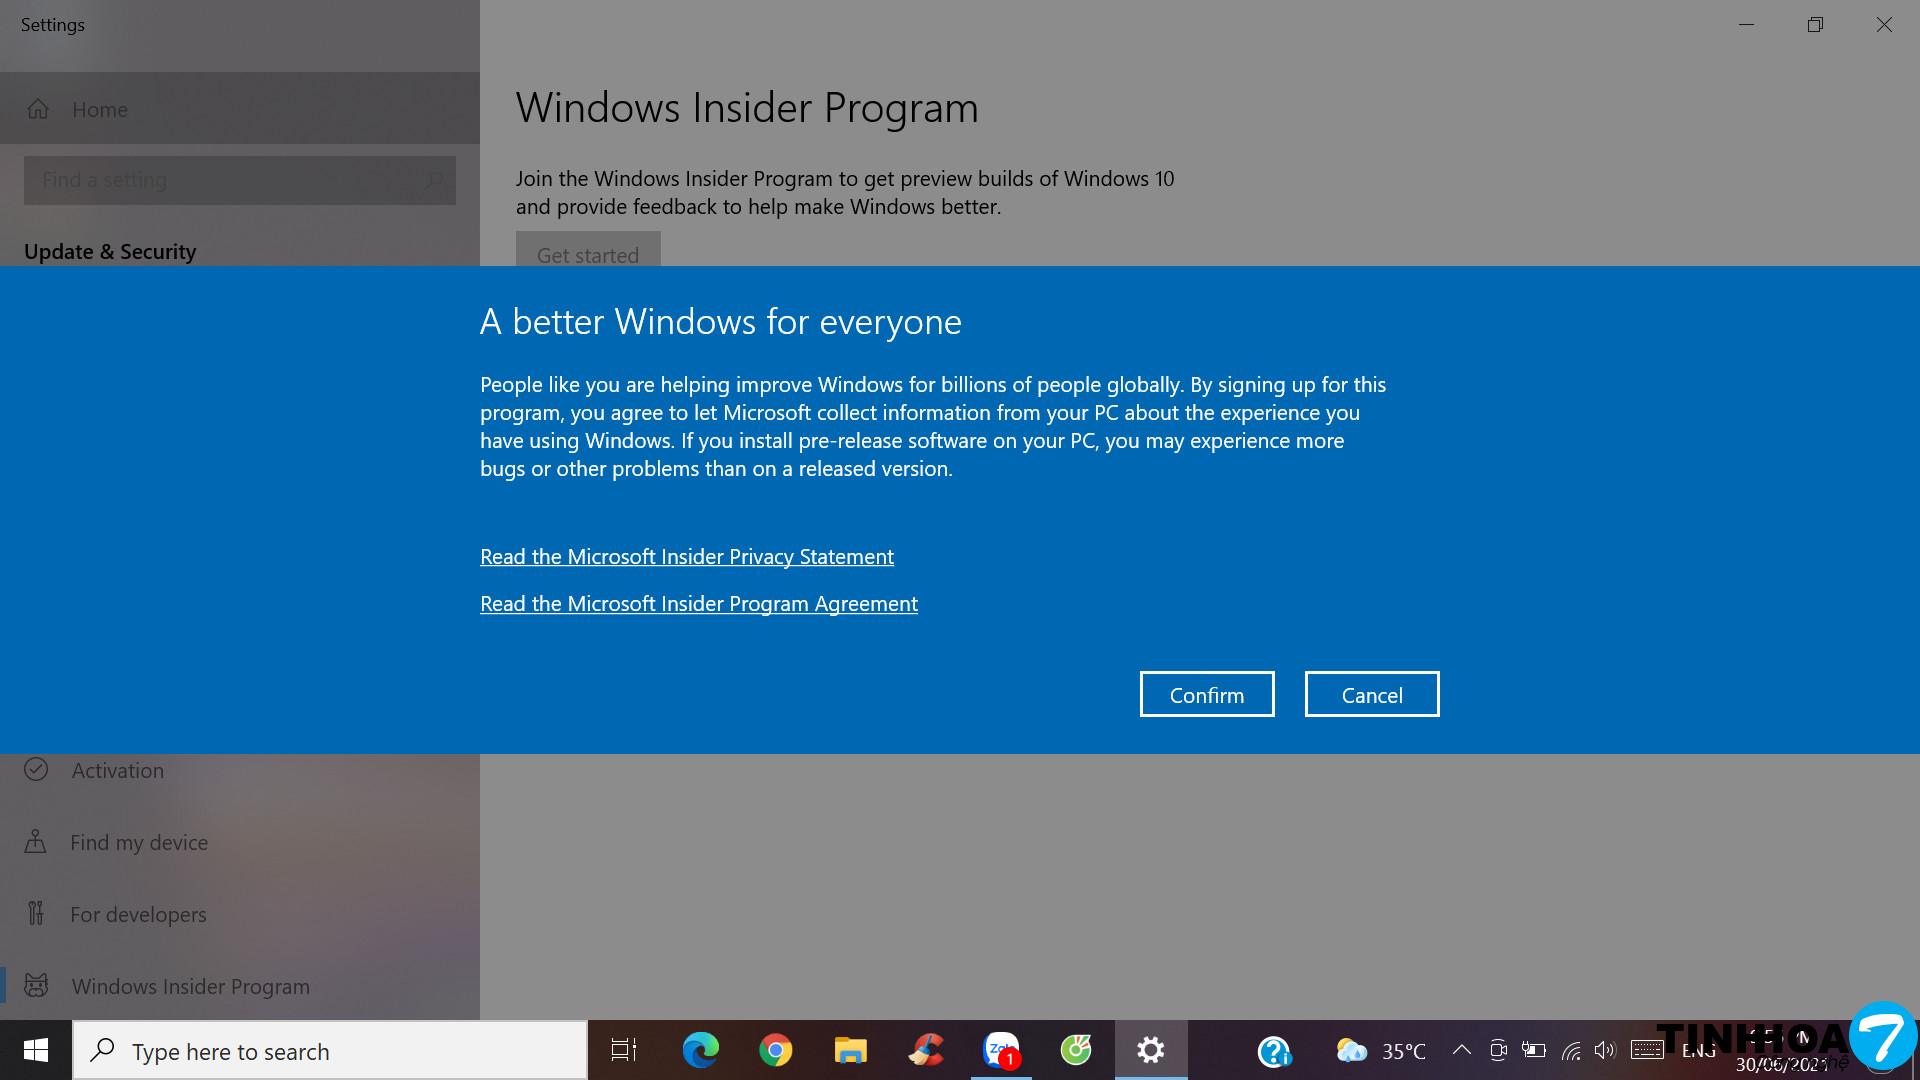Open the volume speaker control
This screenshot has width=1920, height=1080.
1604,1050
